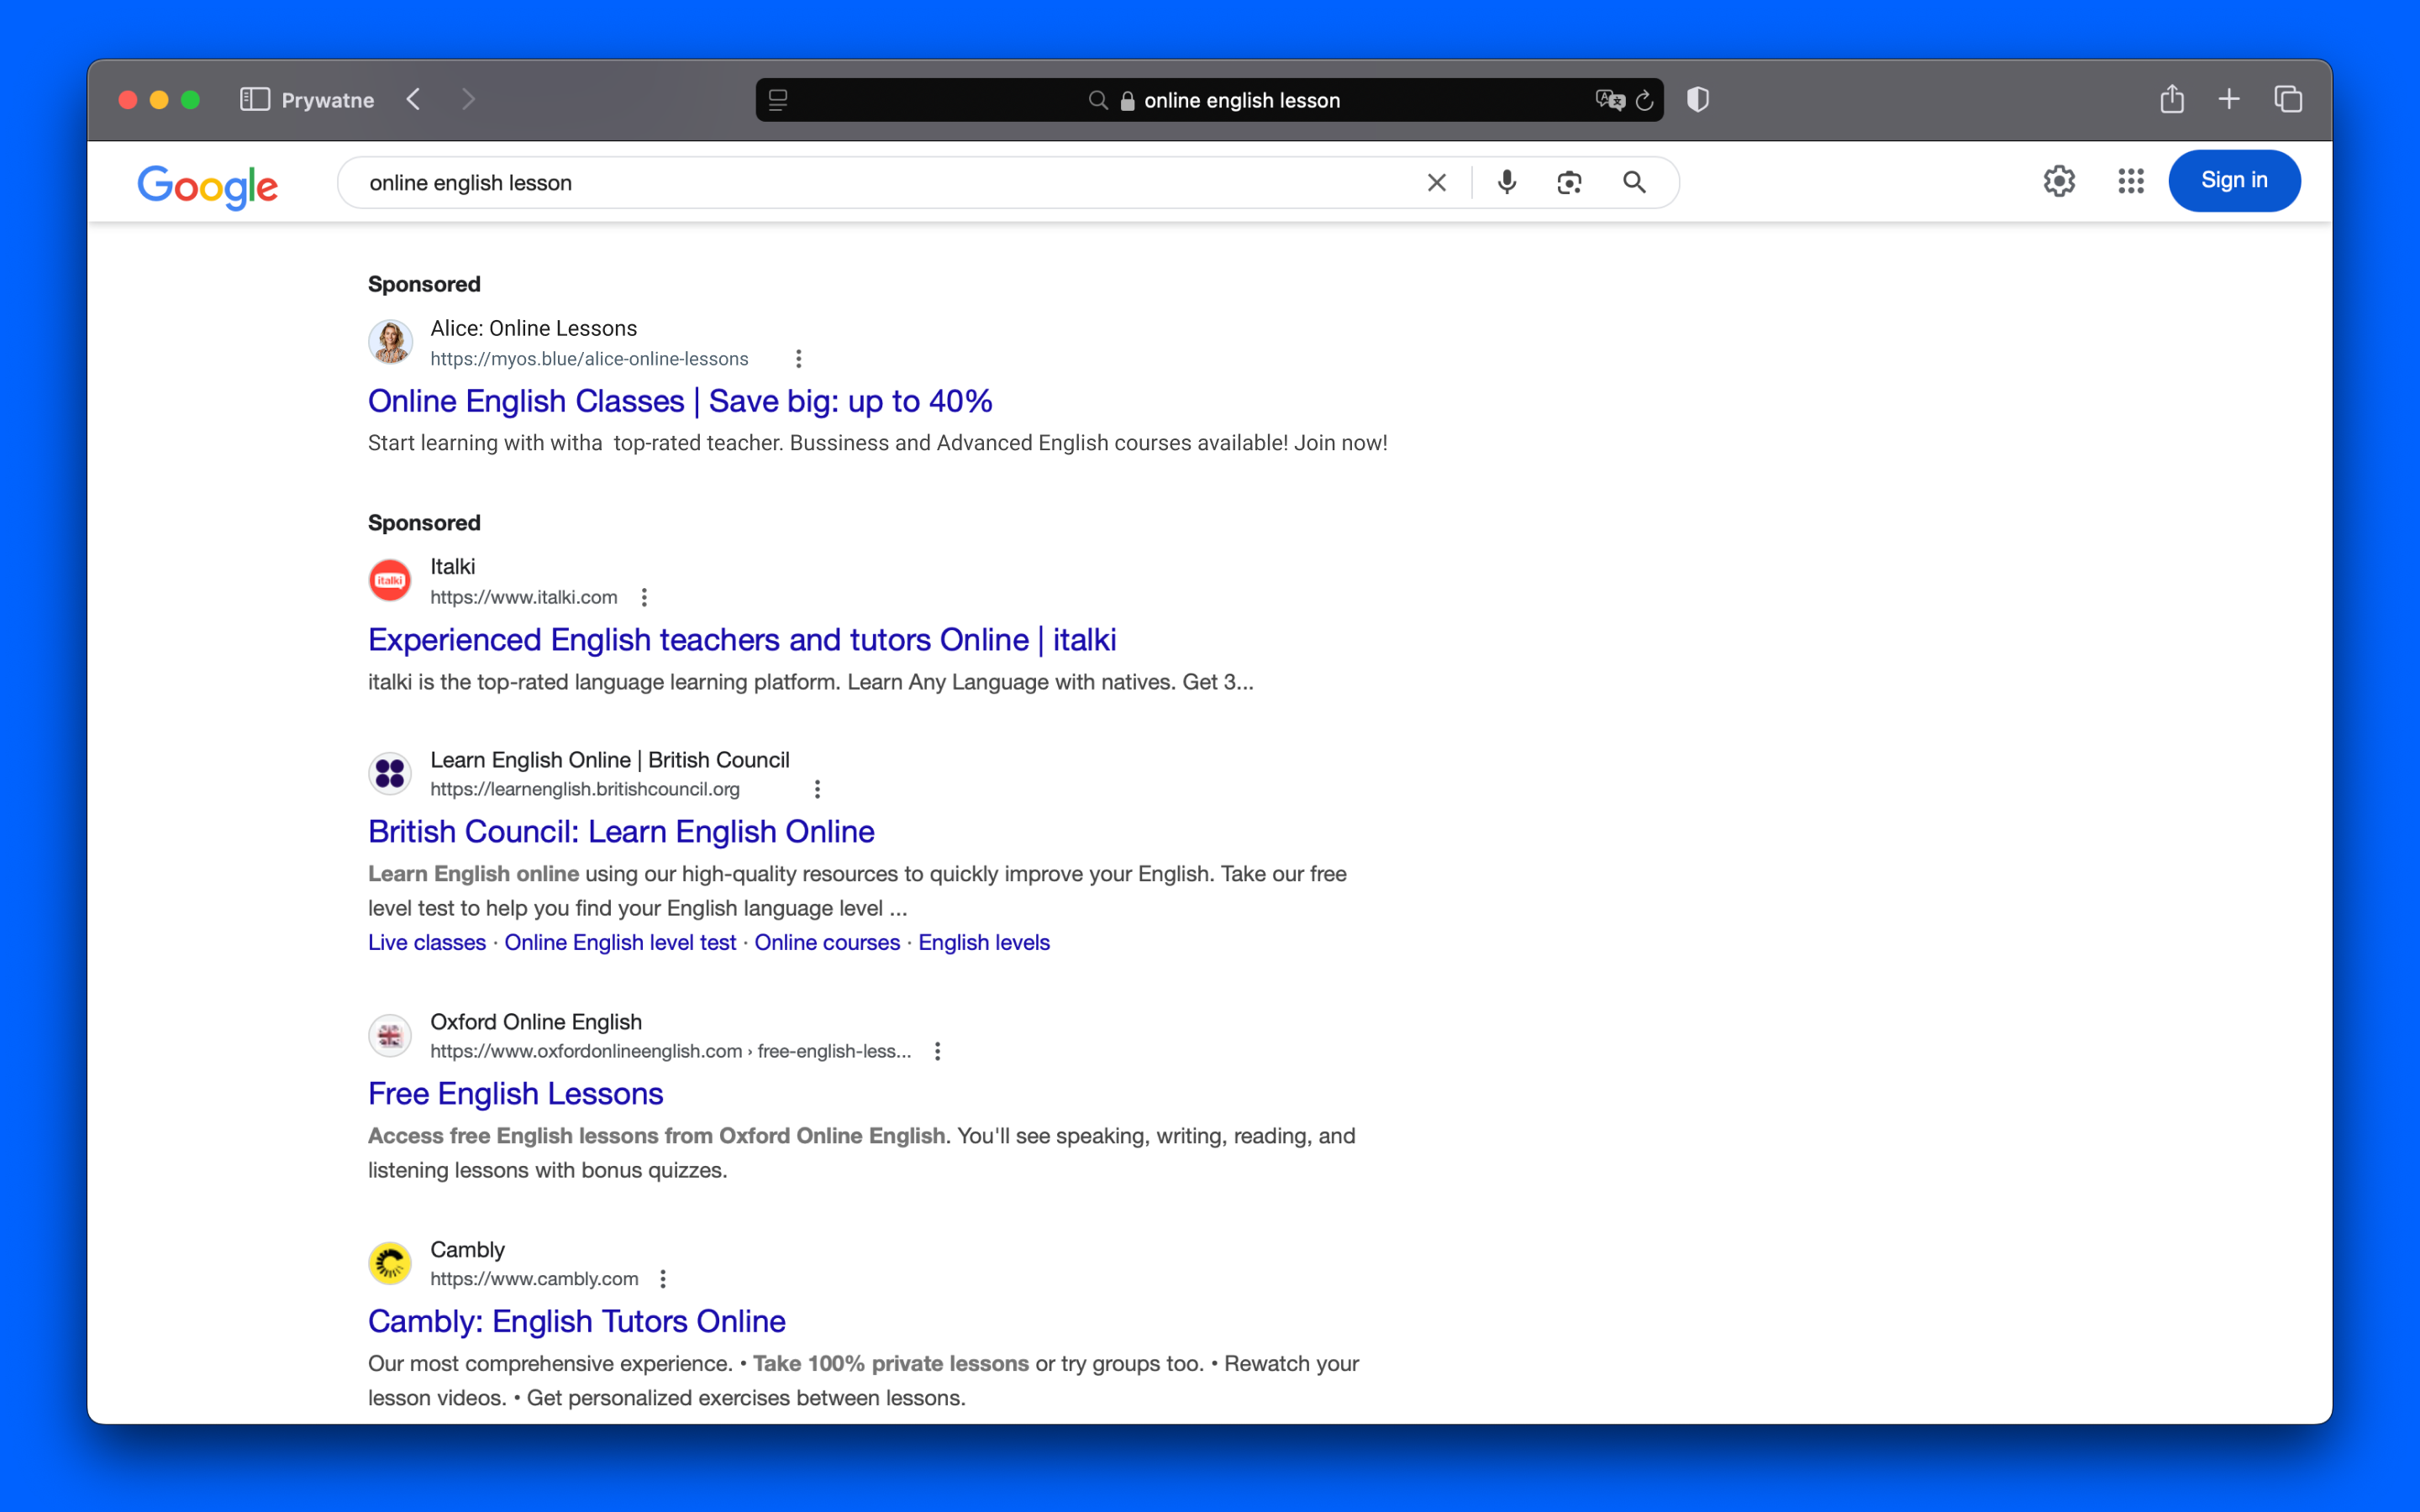The height and width of the screenshot is (1512, 2420).
Task: Search by image with the camera icon
Action: pyautogui.click(x=1569, y=182)
